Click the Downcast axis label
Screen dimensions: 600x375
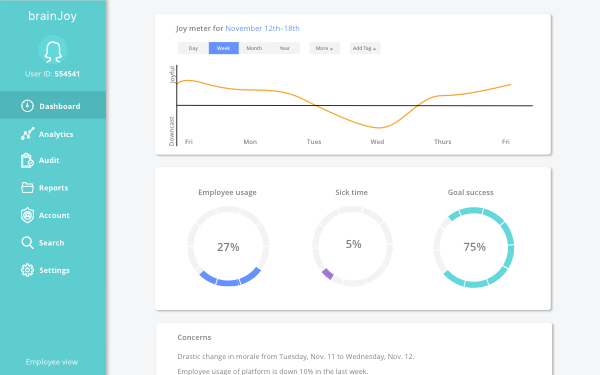point(172,131)
